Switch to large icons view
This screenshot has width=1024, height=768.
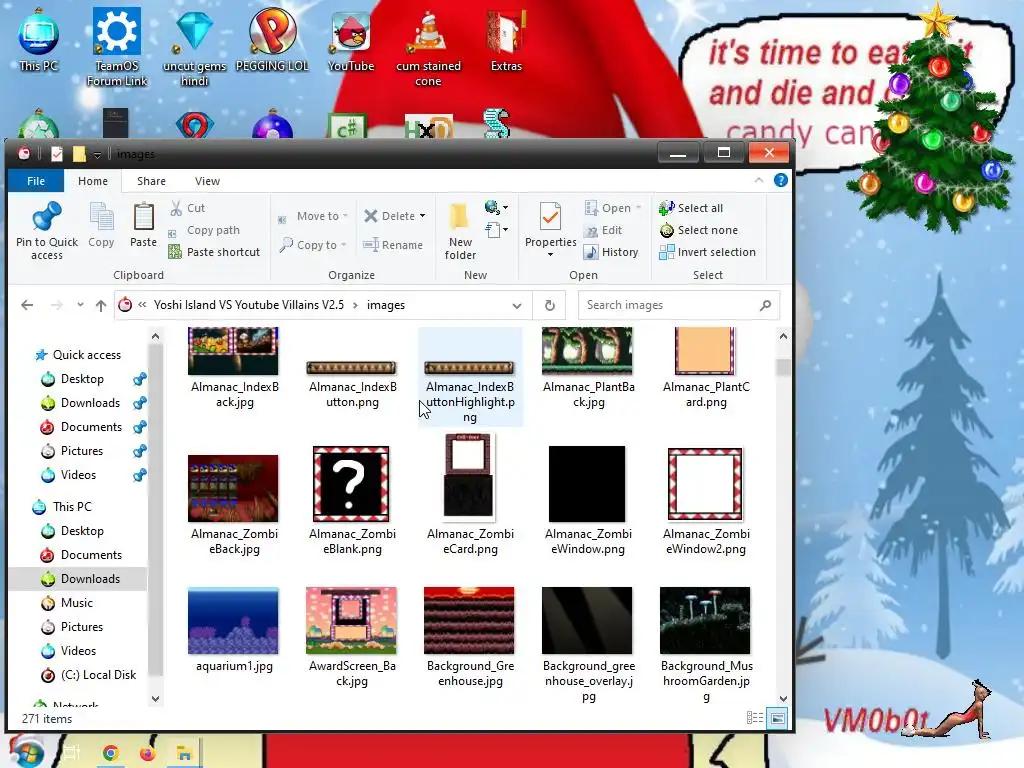pos(777,718)
